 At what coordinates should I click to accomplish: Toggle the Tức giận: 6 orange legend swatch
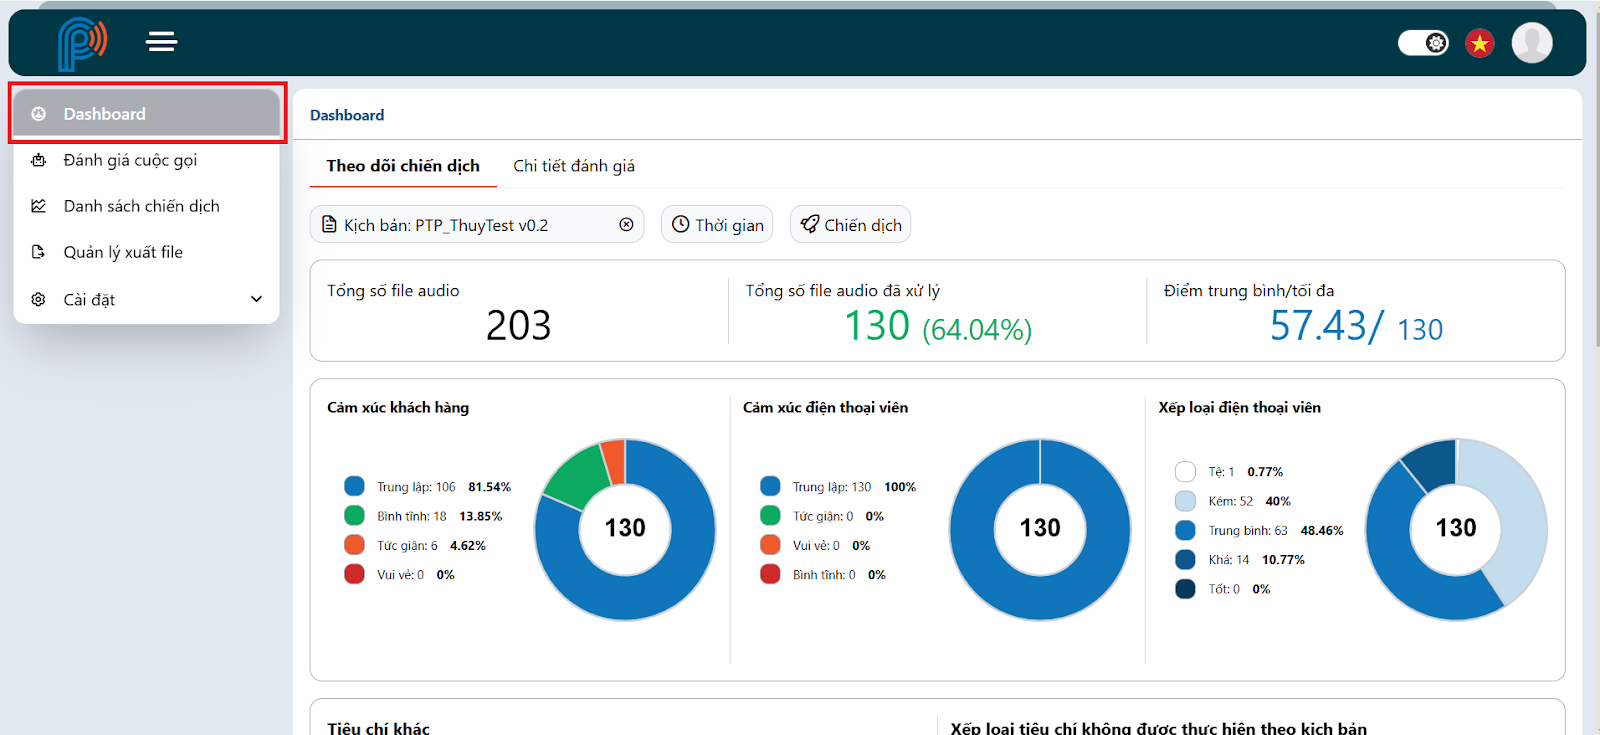coord(354,544)
